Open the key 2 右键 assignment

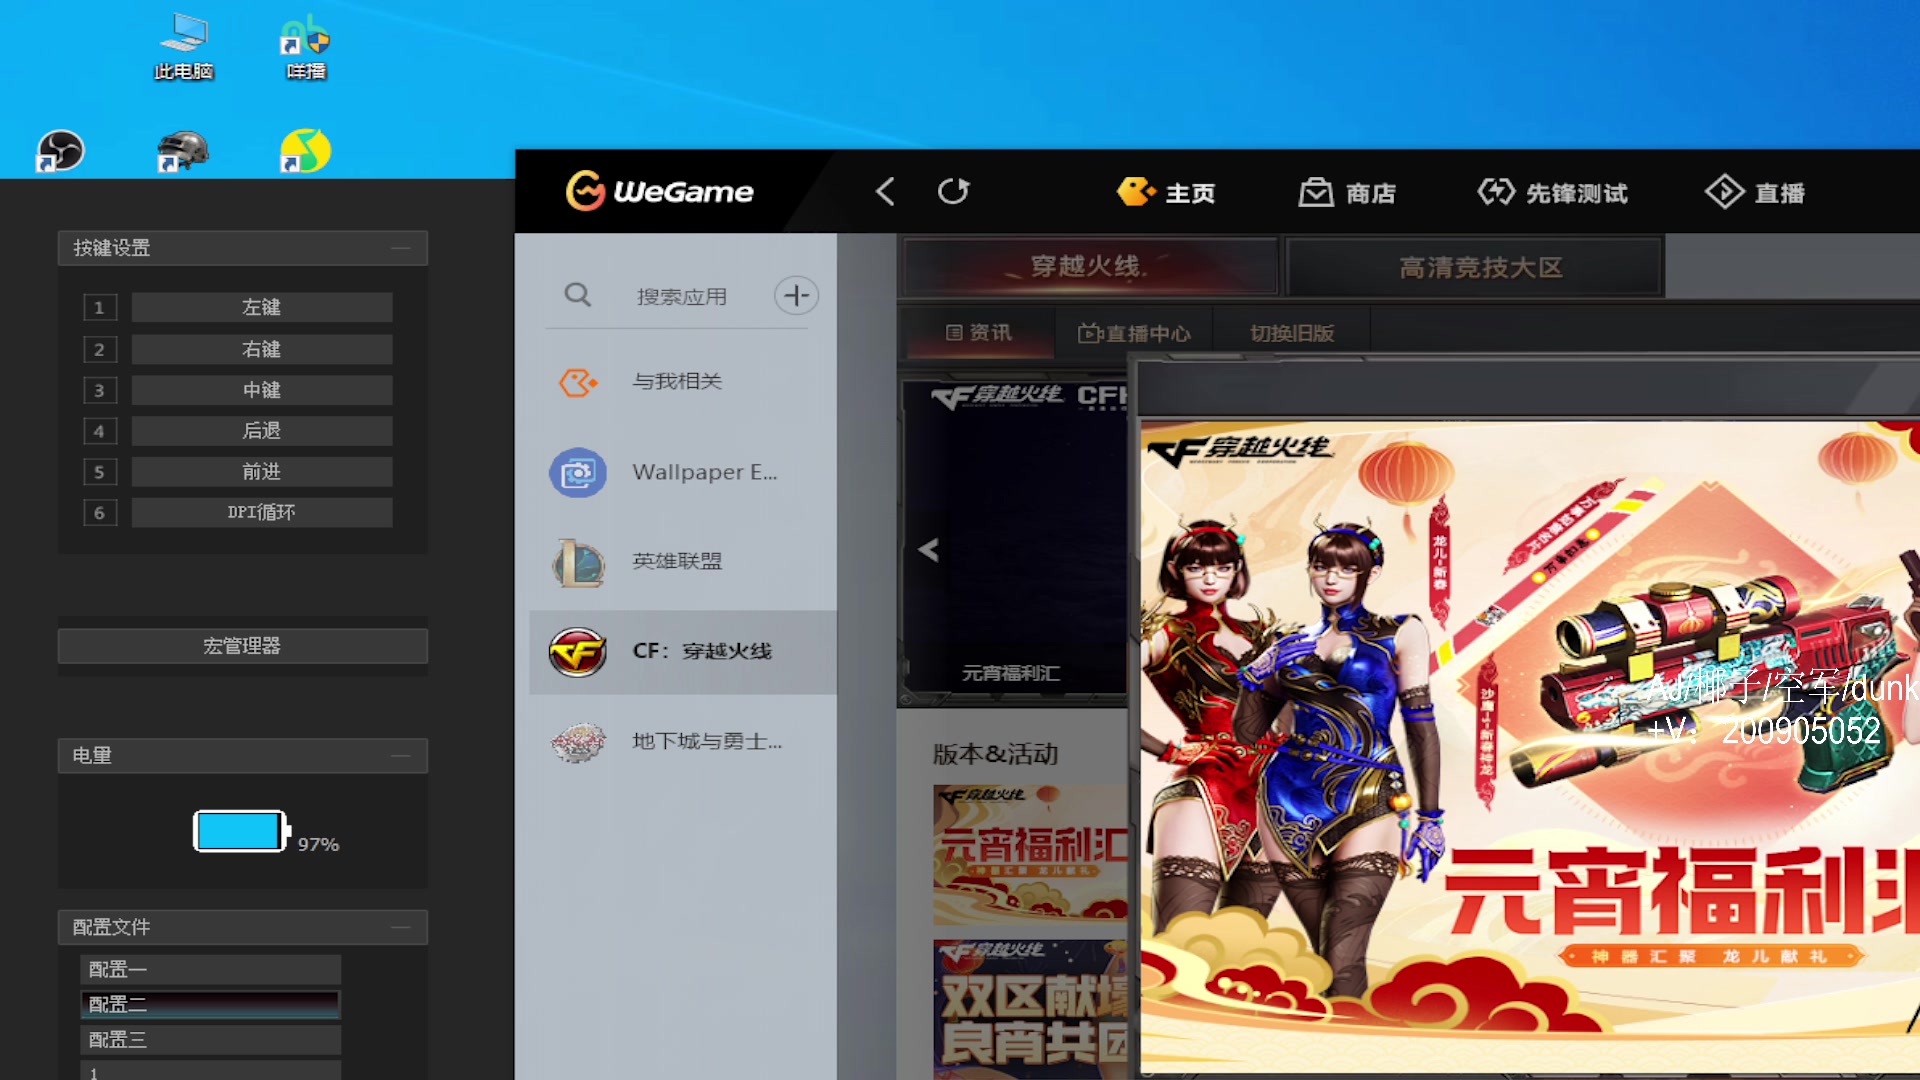(261, 349)
